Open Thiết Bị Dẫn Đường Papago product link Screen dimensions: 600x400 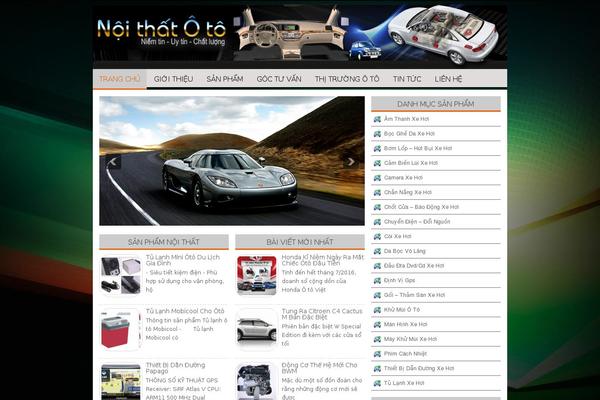tap(176, 368)
